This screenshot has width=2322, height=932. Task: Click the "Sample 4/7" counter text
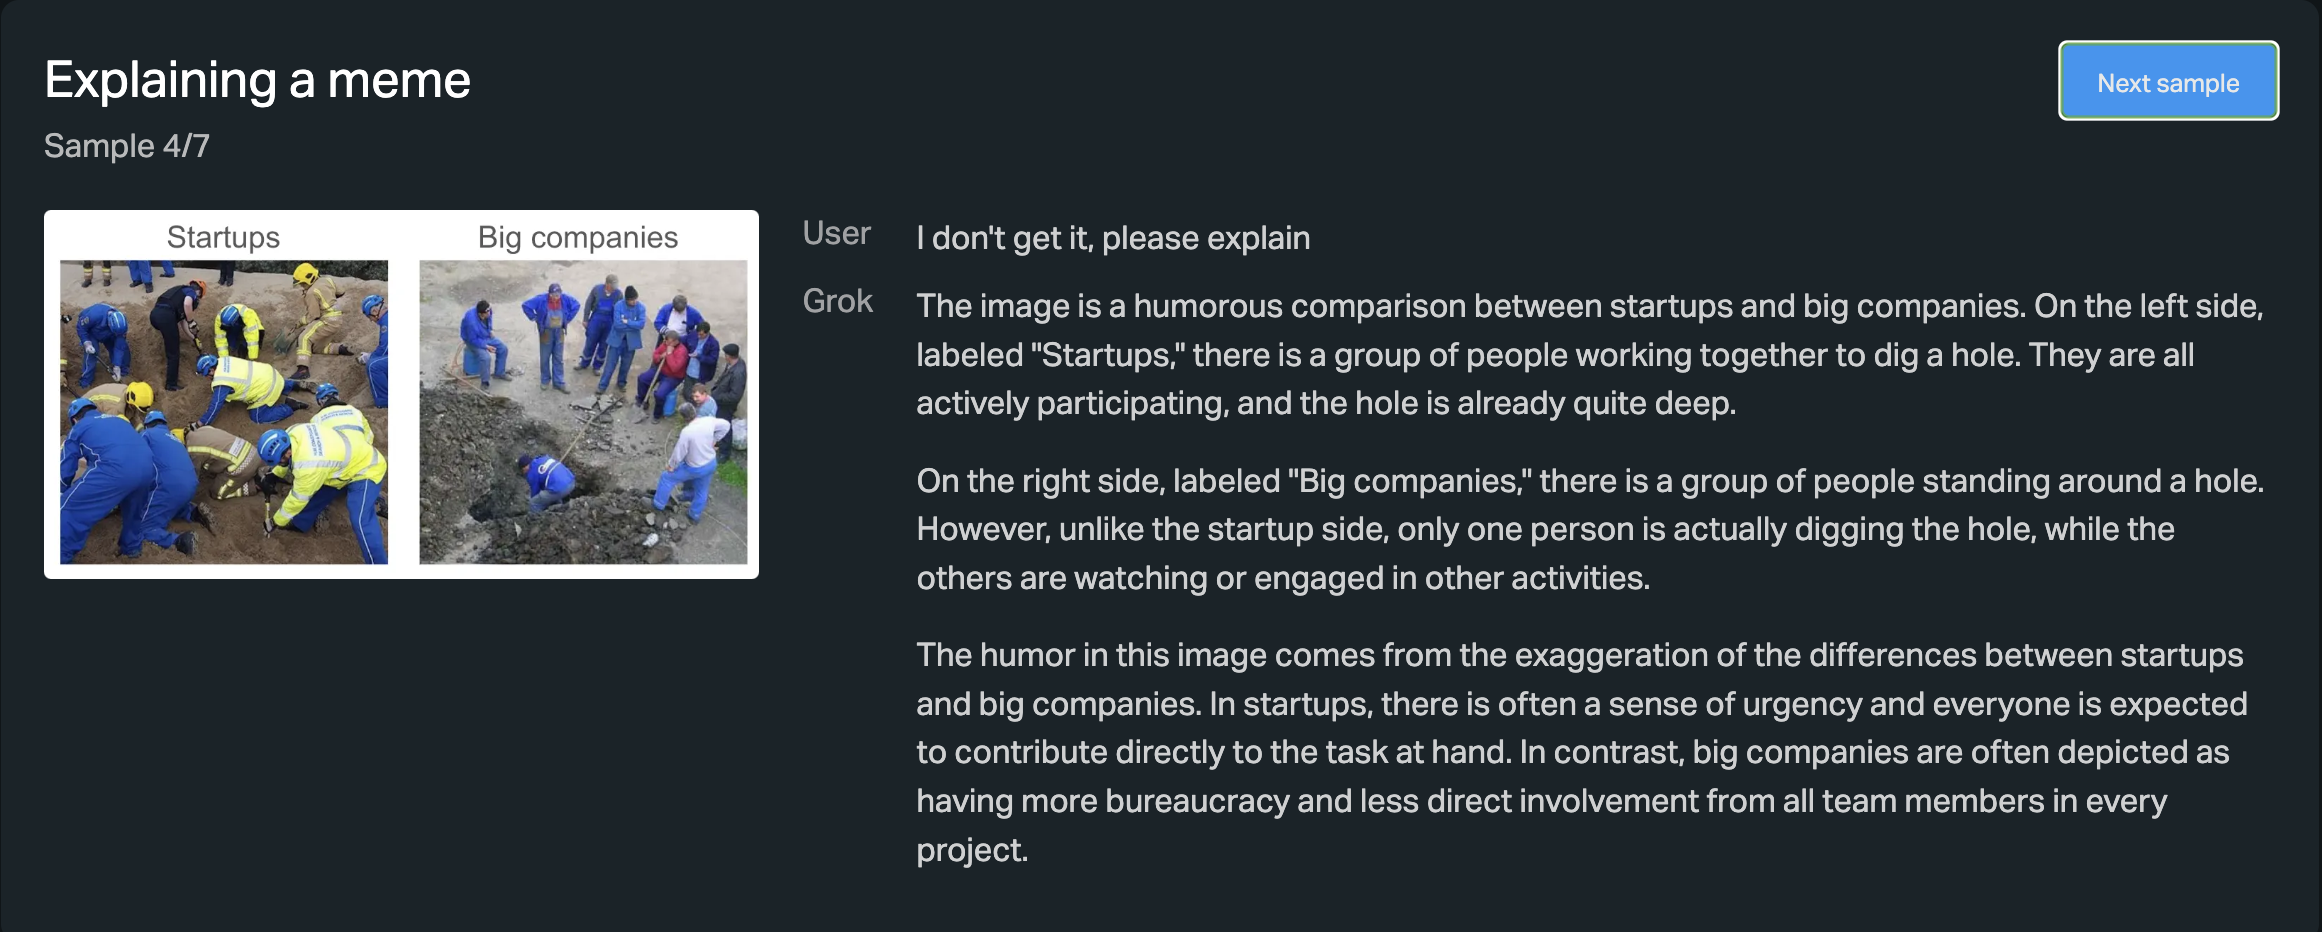(x=127, y=146)
